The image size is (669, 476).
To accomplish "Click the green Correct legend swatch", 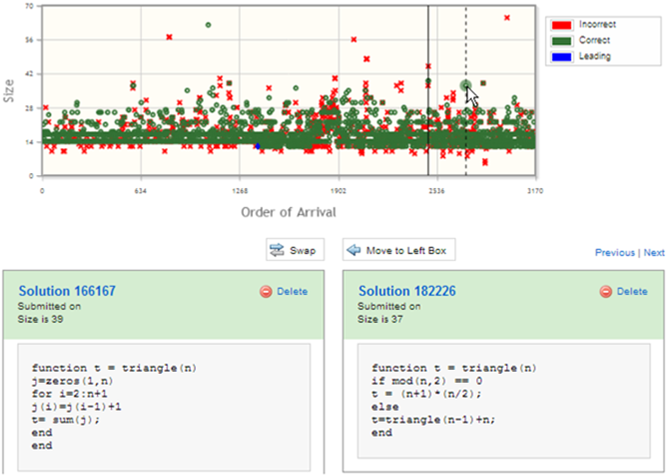I will pyautogui.click(x=562, y=40).
